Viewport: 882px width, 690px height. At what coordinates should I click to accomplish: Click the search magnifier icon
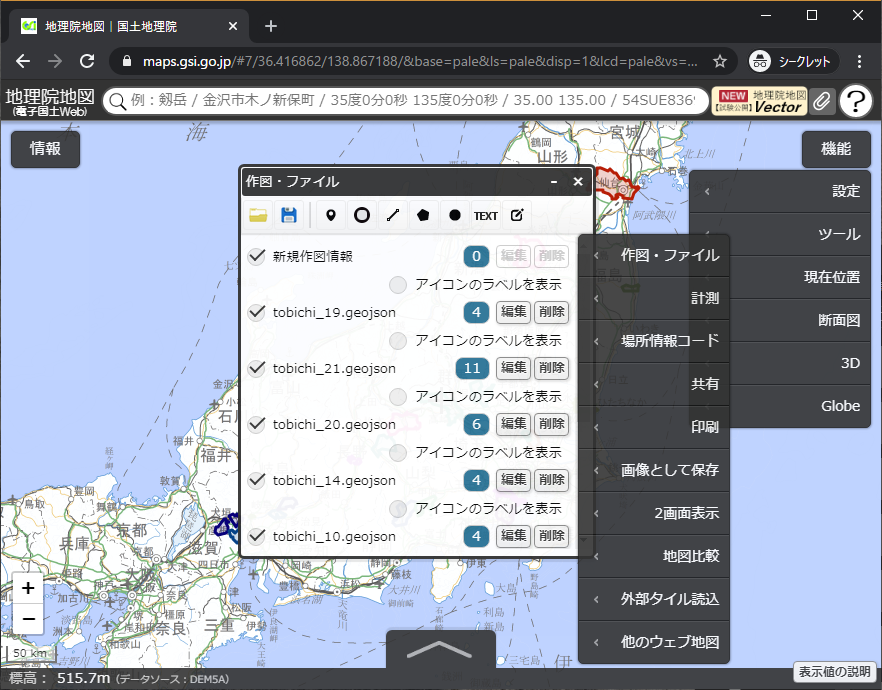pos(117,102)
